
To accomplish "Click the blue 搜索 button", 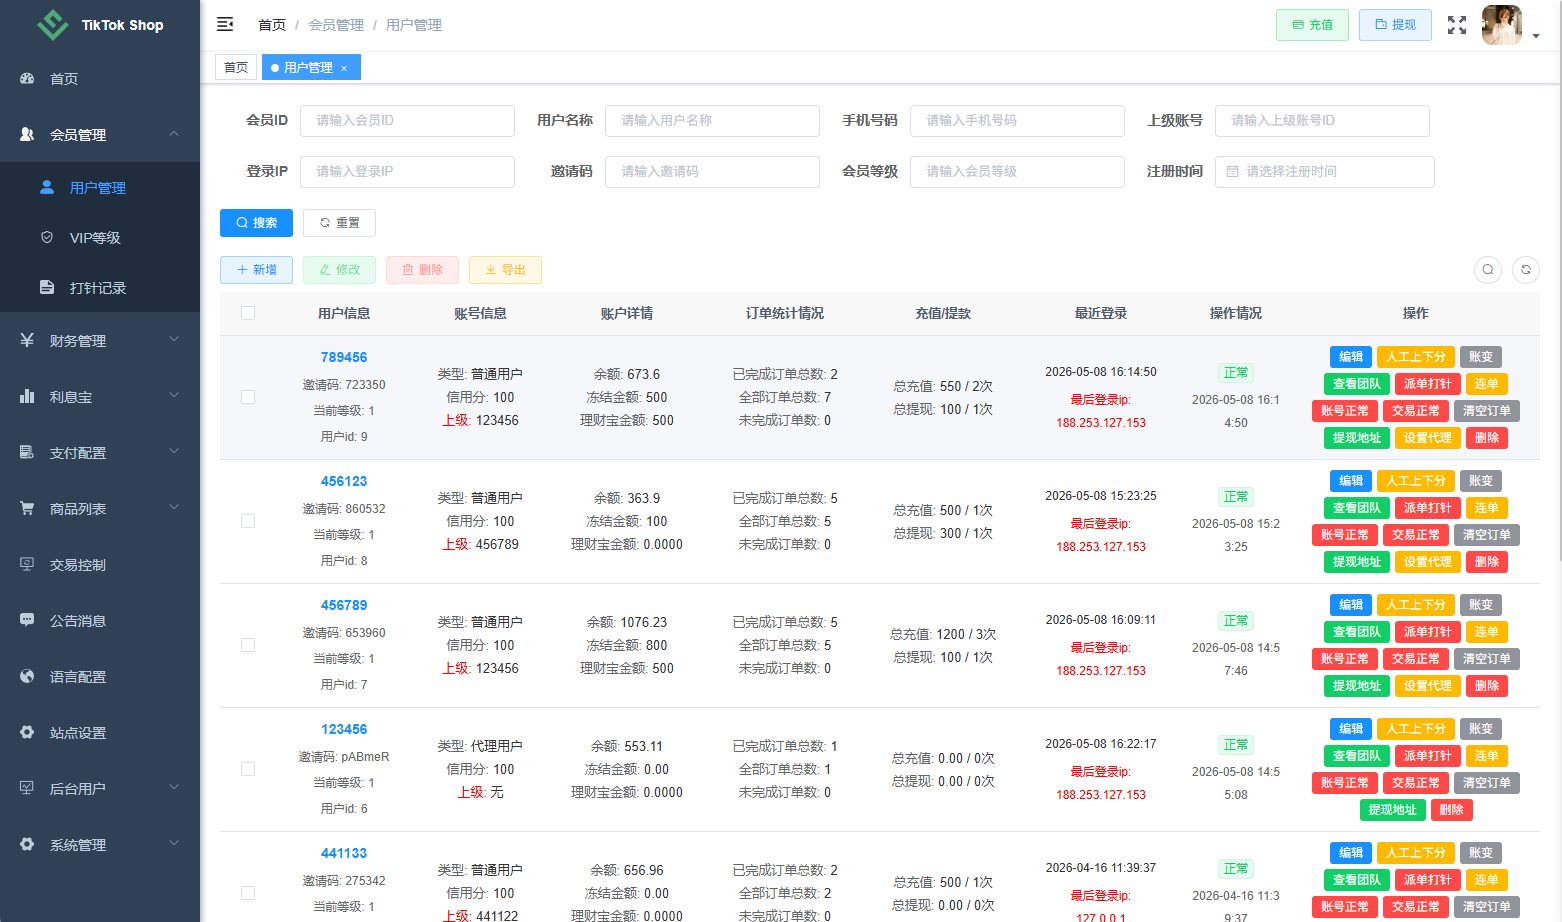I will (256, 223).
